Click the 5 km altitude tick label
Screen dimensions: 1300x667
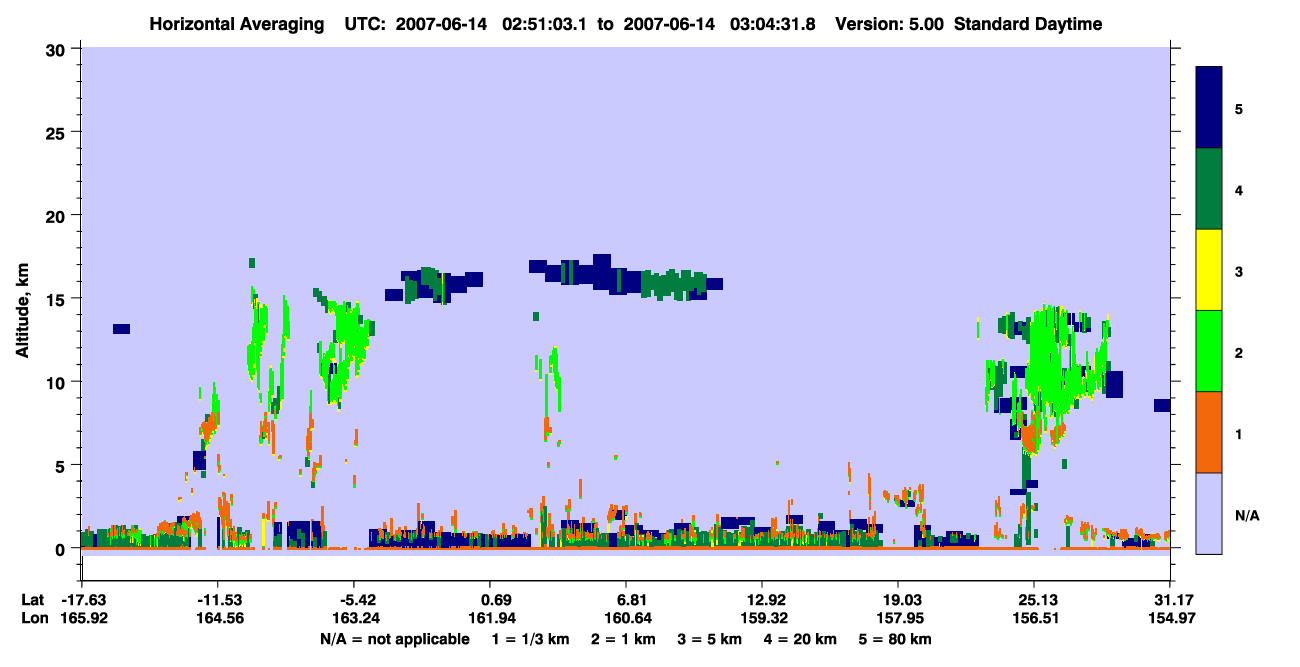coord(61,465)
